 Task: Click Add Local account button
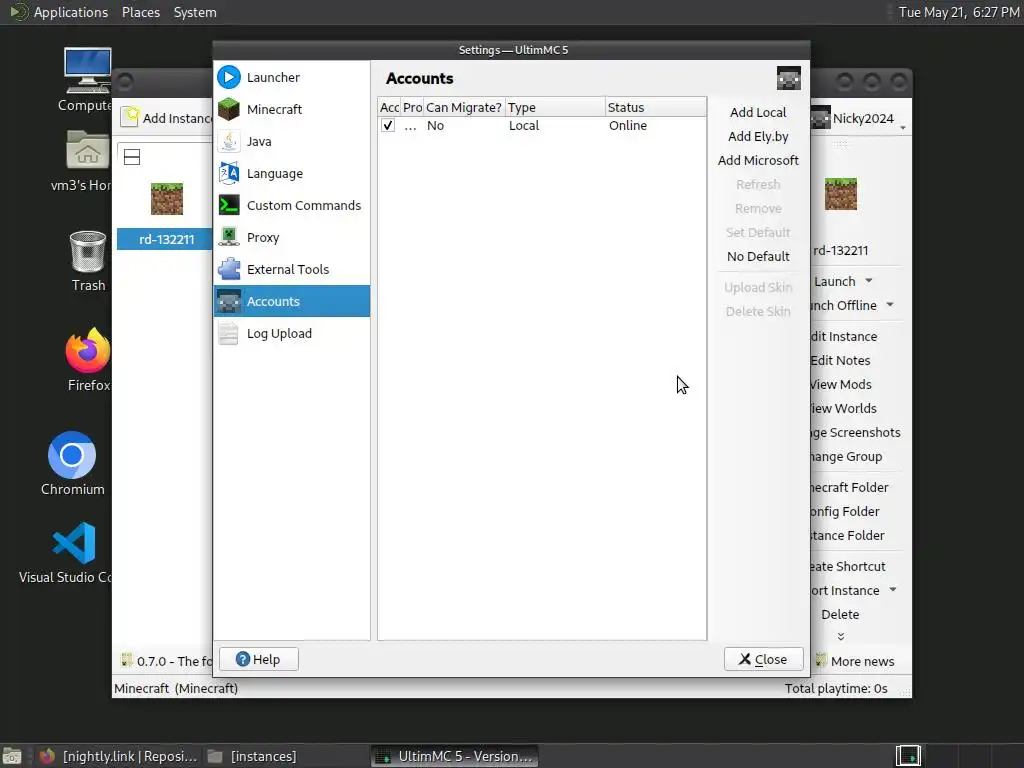pyautogui.click(x=758, y=112)
